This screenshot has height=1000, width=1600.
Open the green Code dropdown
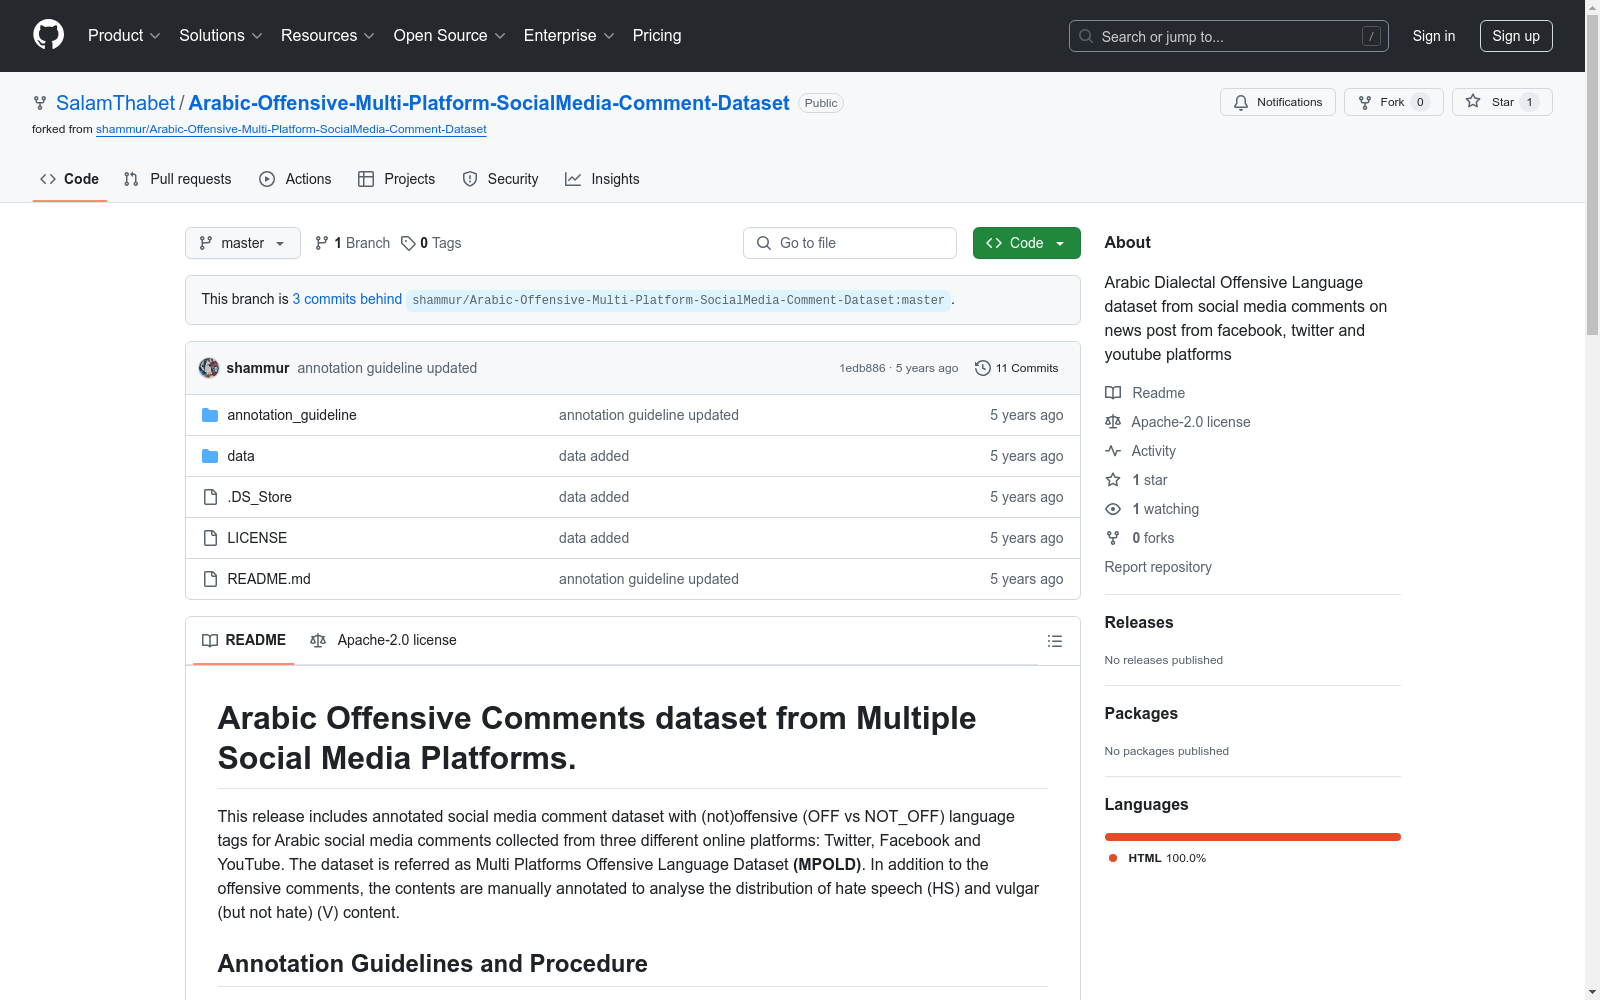(1027, 243)
